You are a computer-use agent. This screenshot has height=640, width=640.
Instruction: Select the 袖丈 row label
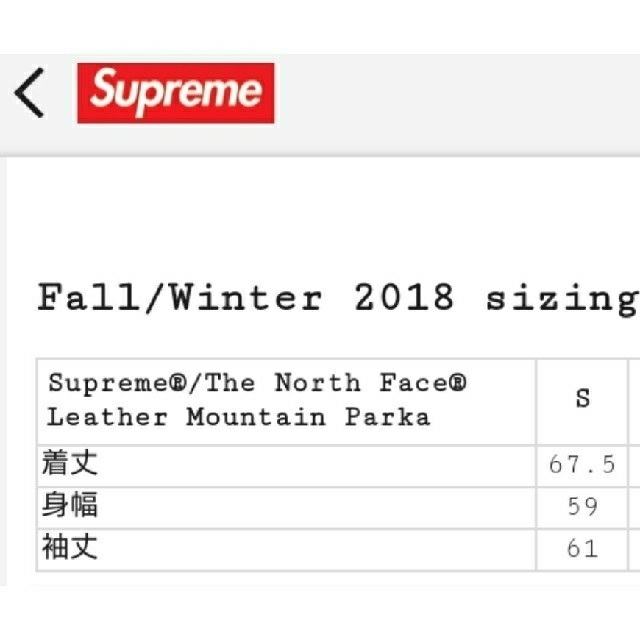[70, 547]
